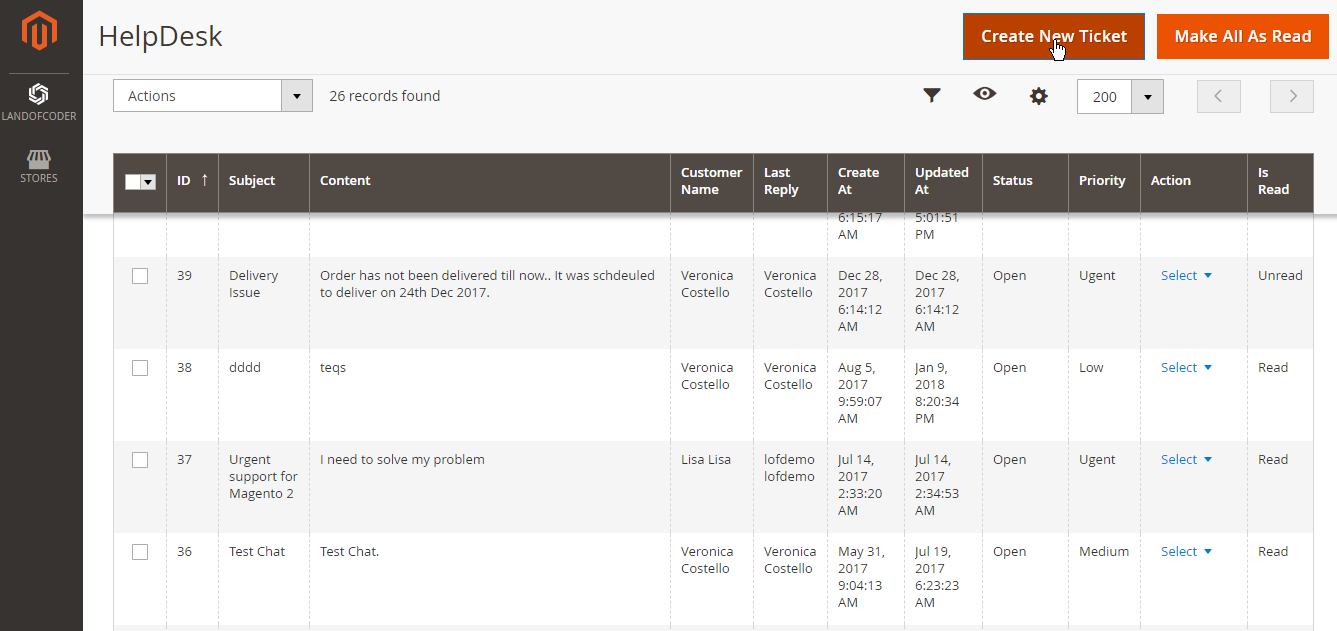Open the columns gear settings icon

[1039, 96]
